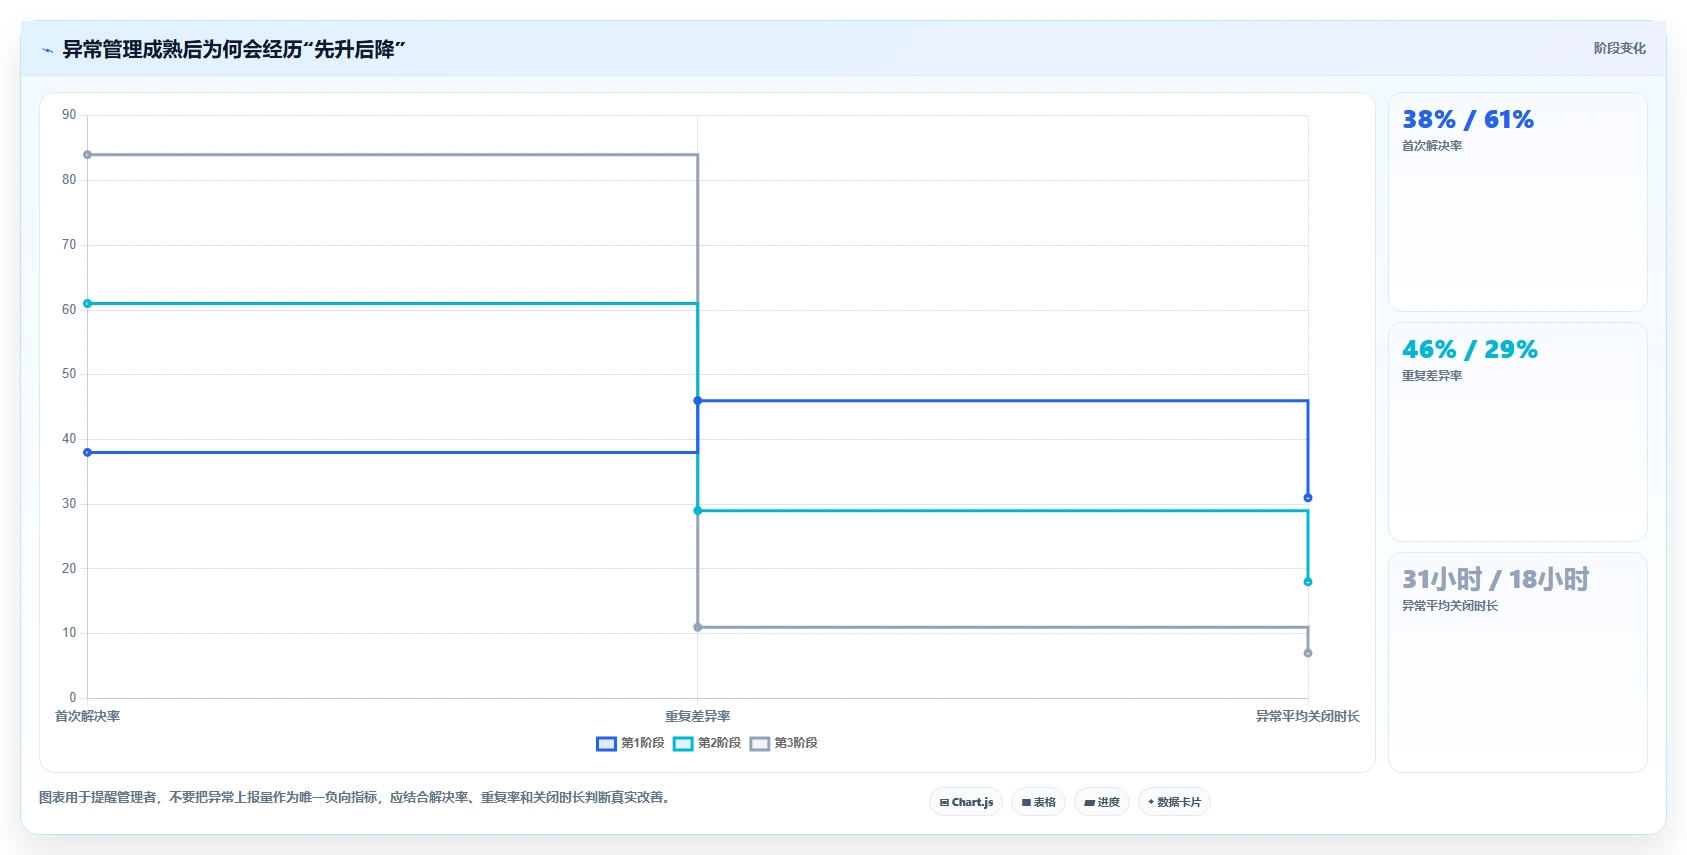Select the 数据卡片 tag
The width and height of the screenshot is (1687, 855).
pos(1174,802)
